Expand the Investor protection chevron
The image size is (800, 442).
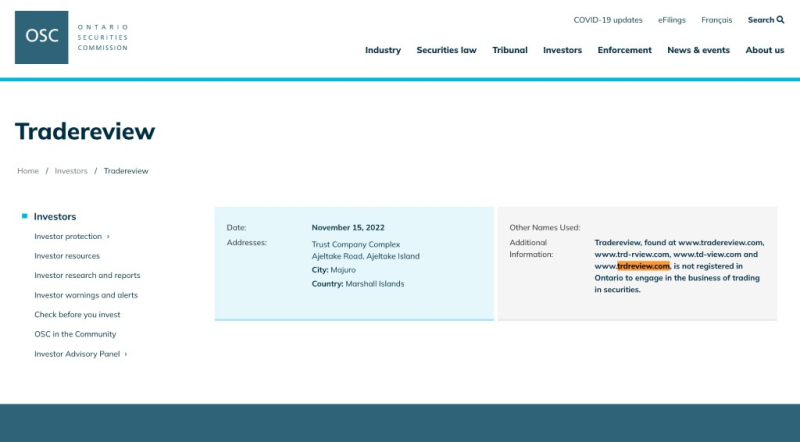coord(108,236)
